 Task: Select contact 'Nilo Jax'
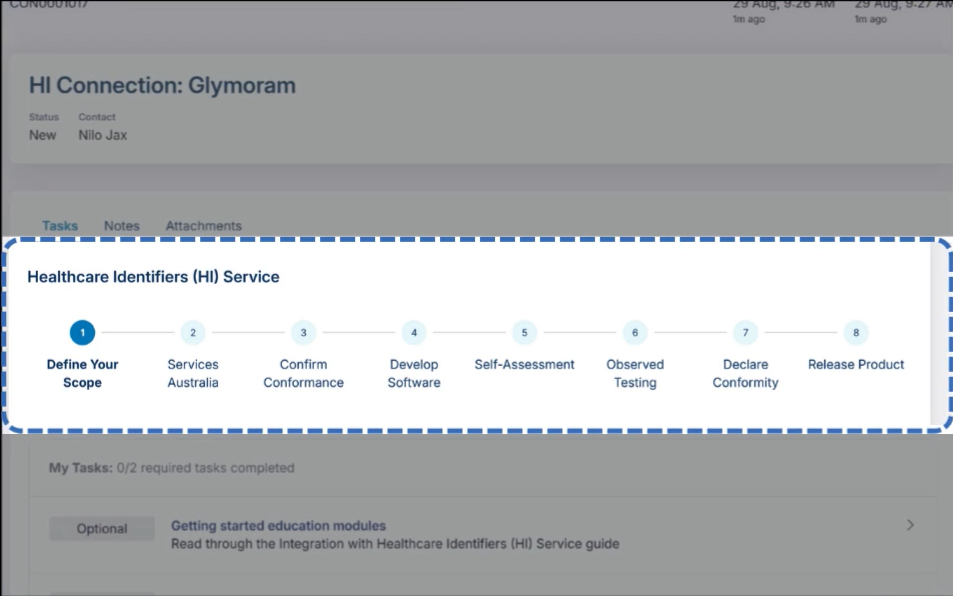coord(101,134)
